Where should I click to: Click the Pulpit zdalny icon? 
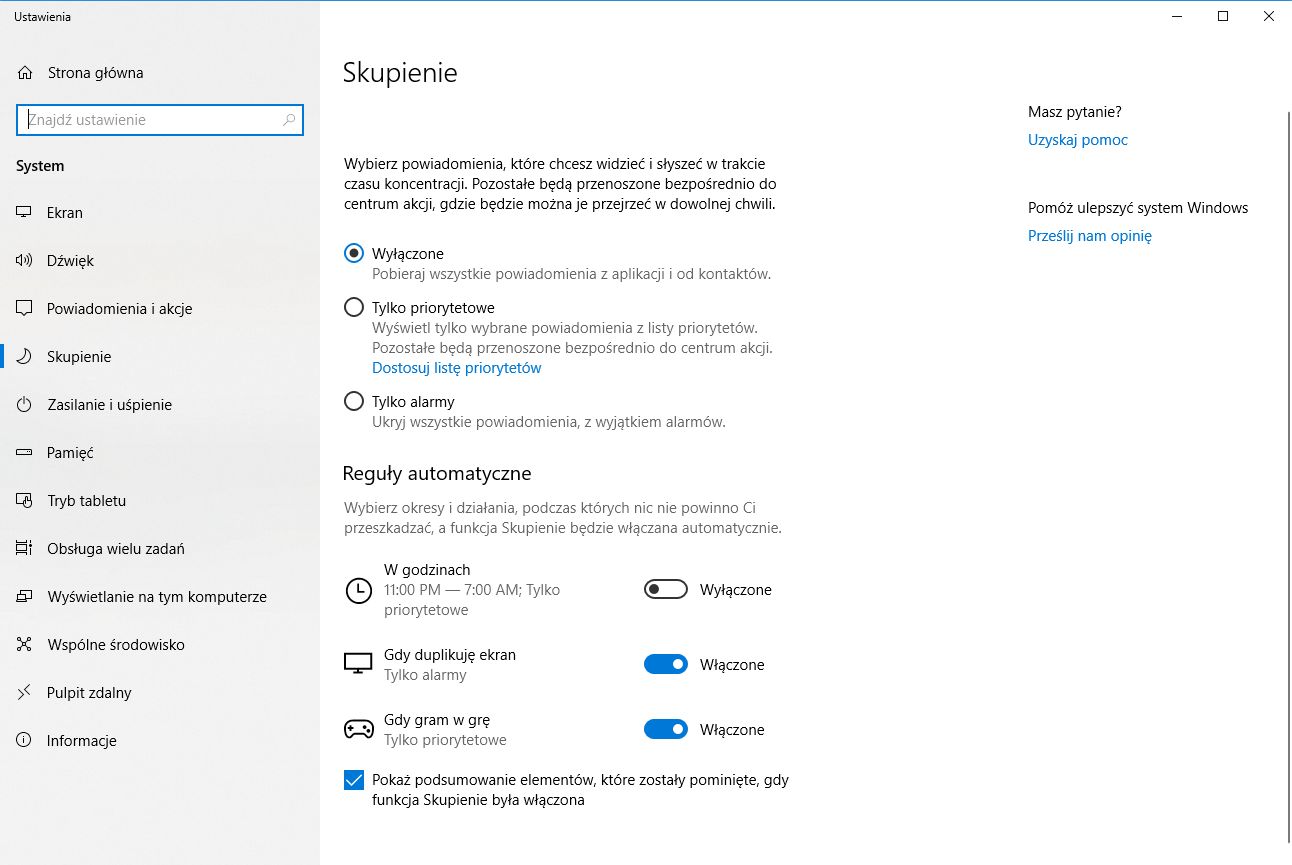pos(25,693)
